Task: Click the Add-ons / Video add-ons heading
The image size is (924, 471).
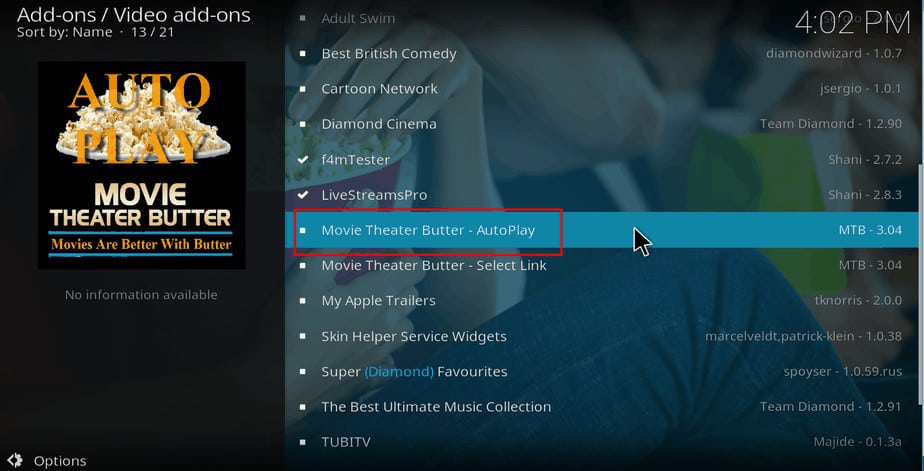Action: 133,14
